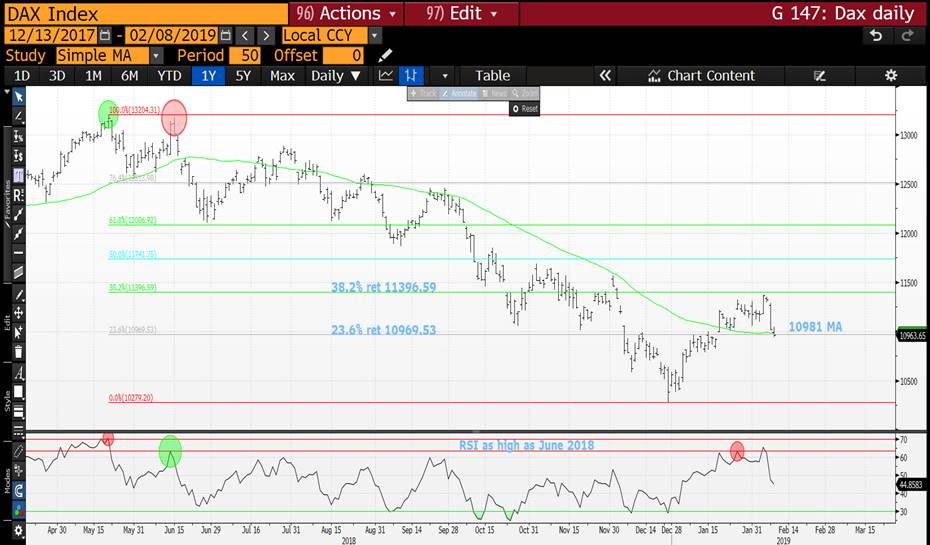Select the copy annotation cursor tool
Image resolution: width=930 pixels, height=545 pixels.
pos(18,332)
